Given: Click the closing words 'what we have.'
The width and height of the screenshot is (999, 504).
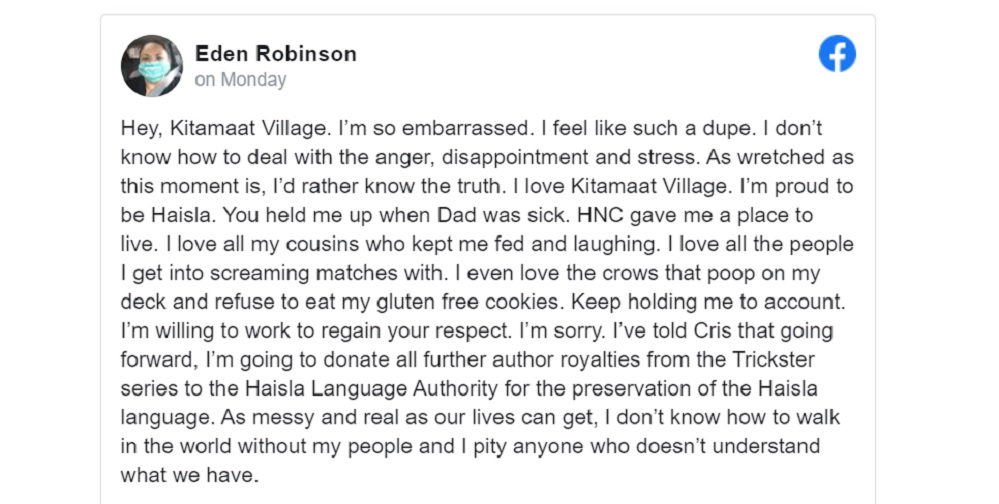Looking at the screenshot, I should point(190,475).
